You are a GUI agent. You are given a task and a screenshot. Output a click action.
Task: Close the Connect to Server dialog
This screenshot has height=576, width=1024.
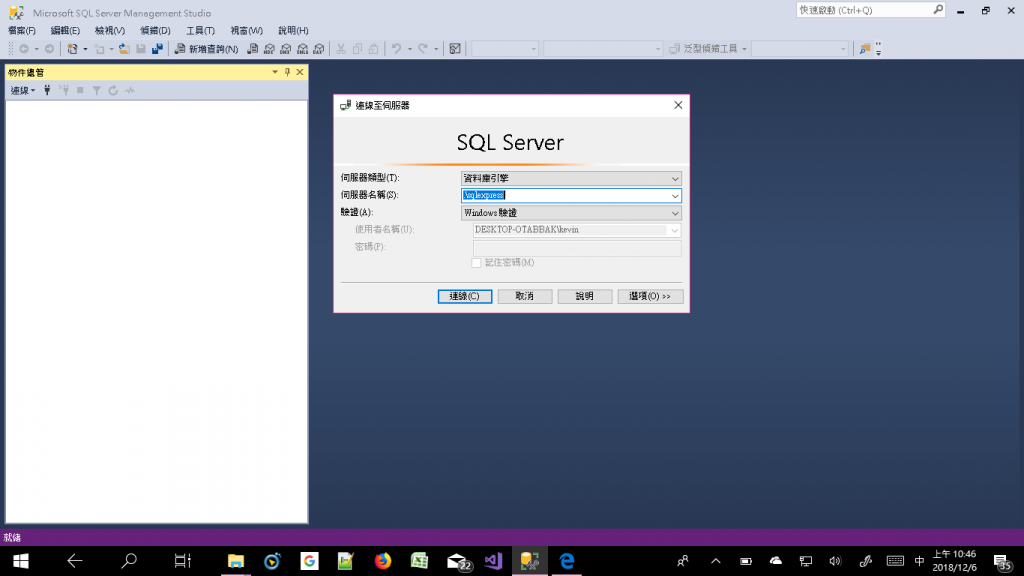click(x=678, y=105)
